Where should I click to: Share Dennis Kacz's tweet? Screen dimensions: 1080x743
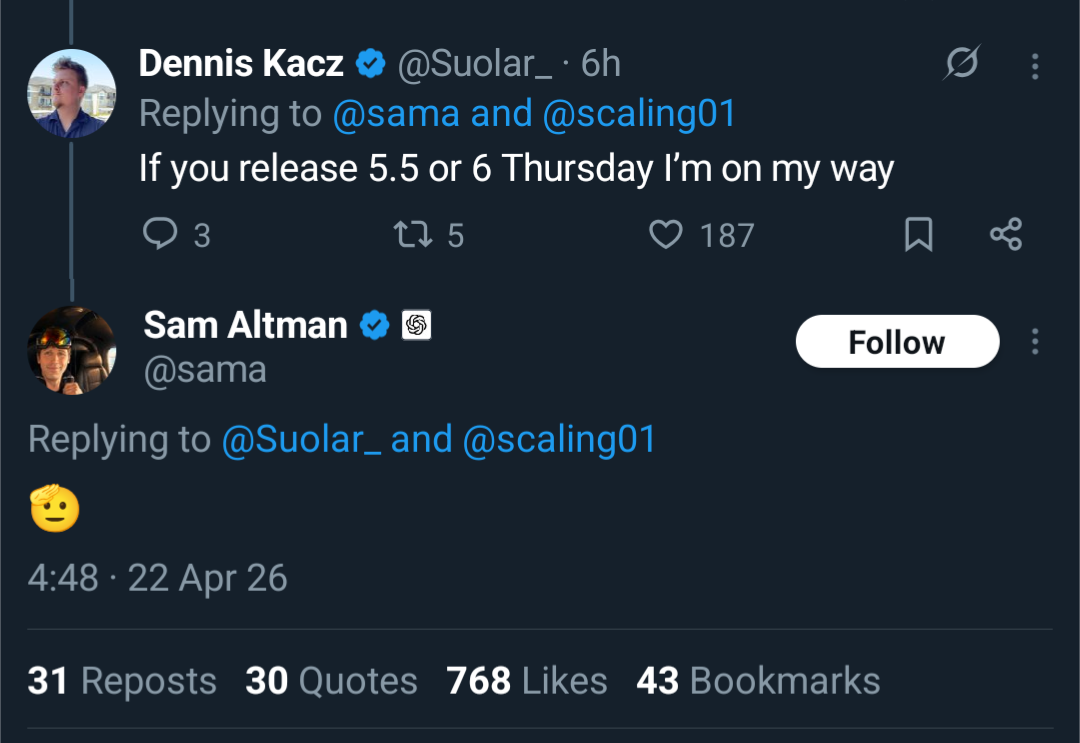(x=1005, y=234)
